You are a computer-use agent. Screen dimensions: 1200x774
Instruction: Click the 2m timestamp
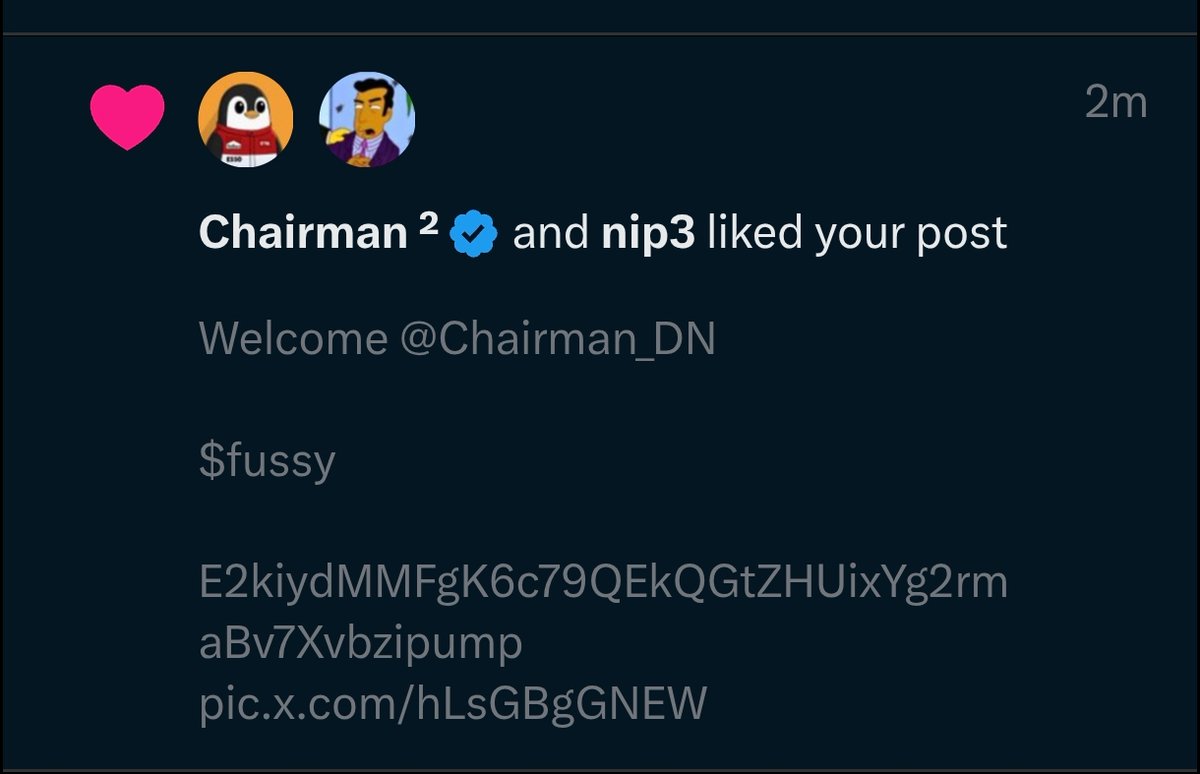1115,102
